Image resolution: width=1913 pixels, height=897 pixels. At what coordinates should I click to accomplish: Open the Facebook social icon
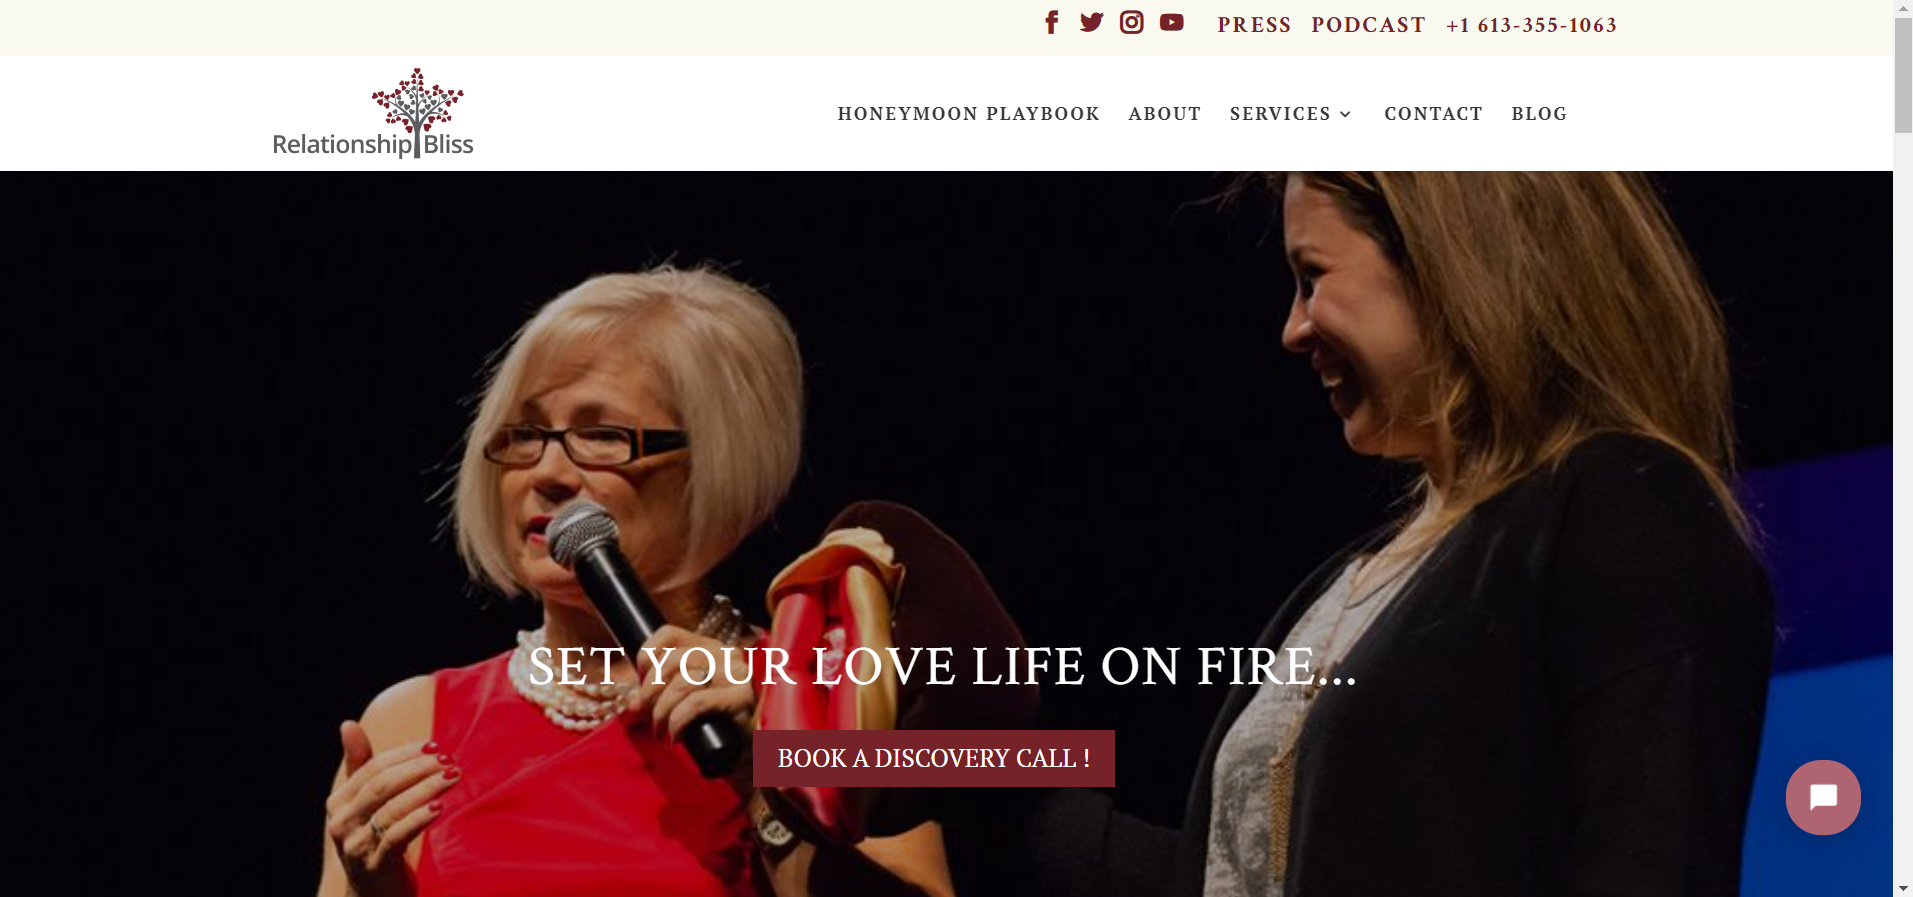click(1051, 23)
